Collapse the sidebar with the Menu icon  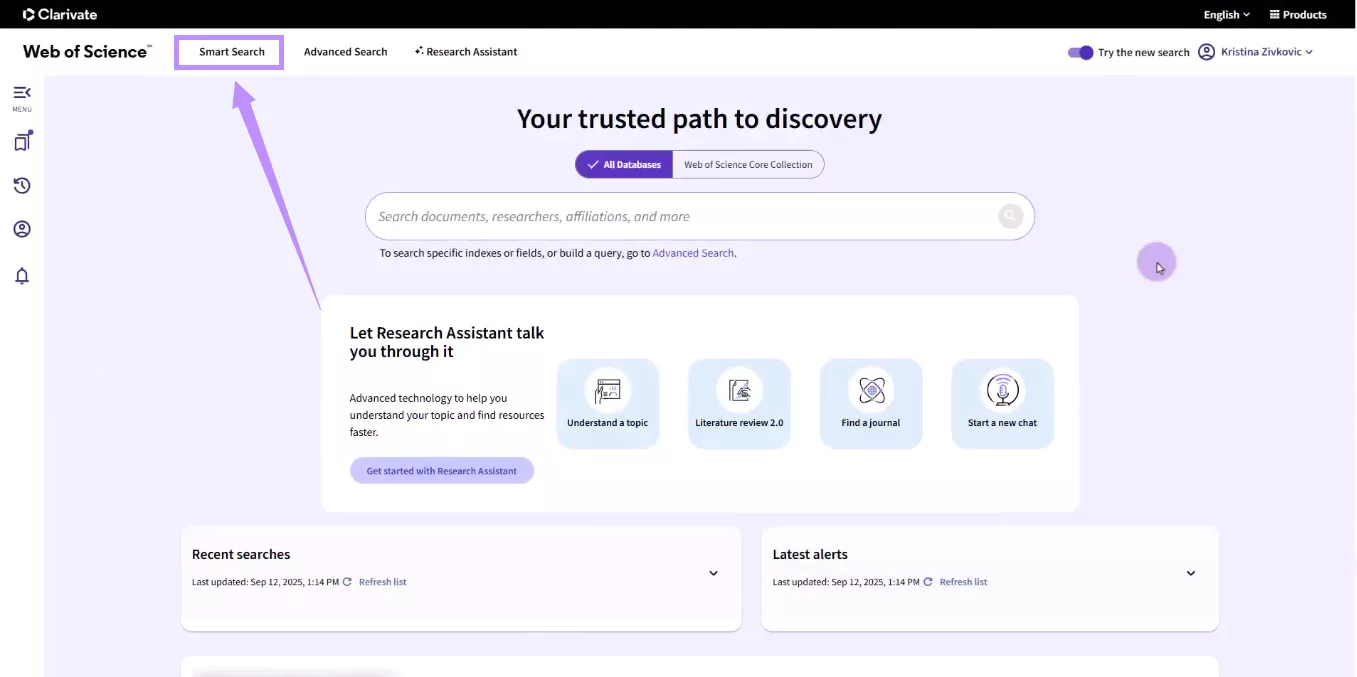coord(21,93)
